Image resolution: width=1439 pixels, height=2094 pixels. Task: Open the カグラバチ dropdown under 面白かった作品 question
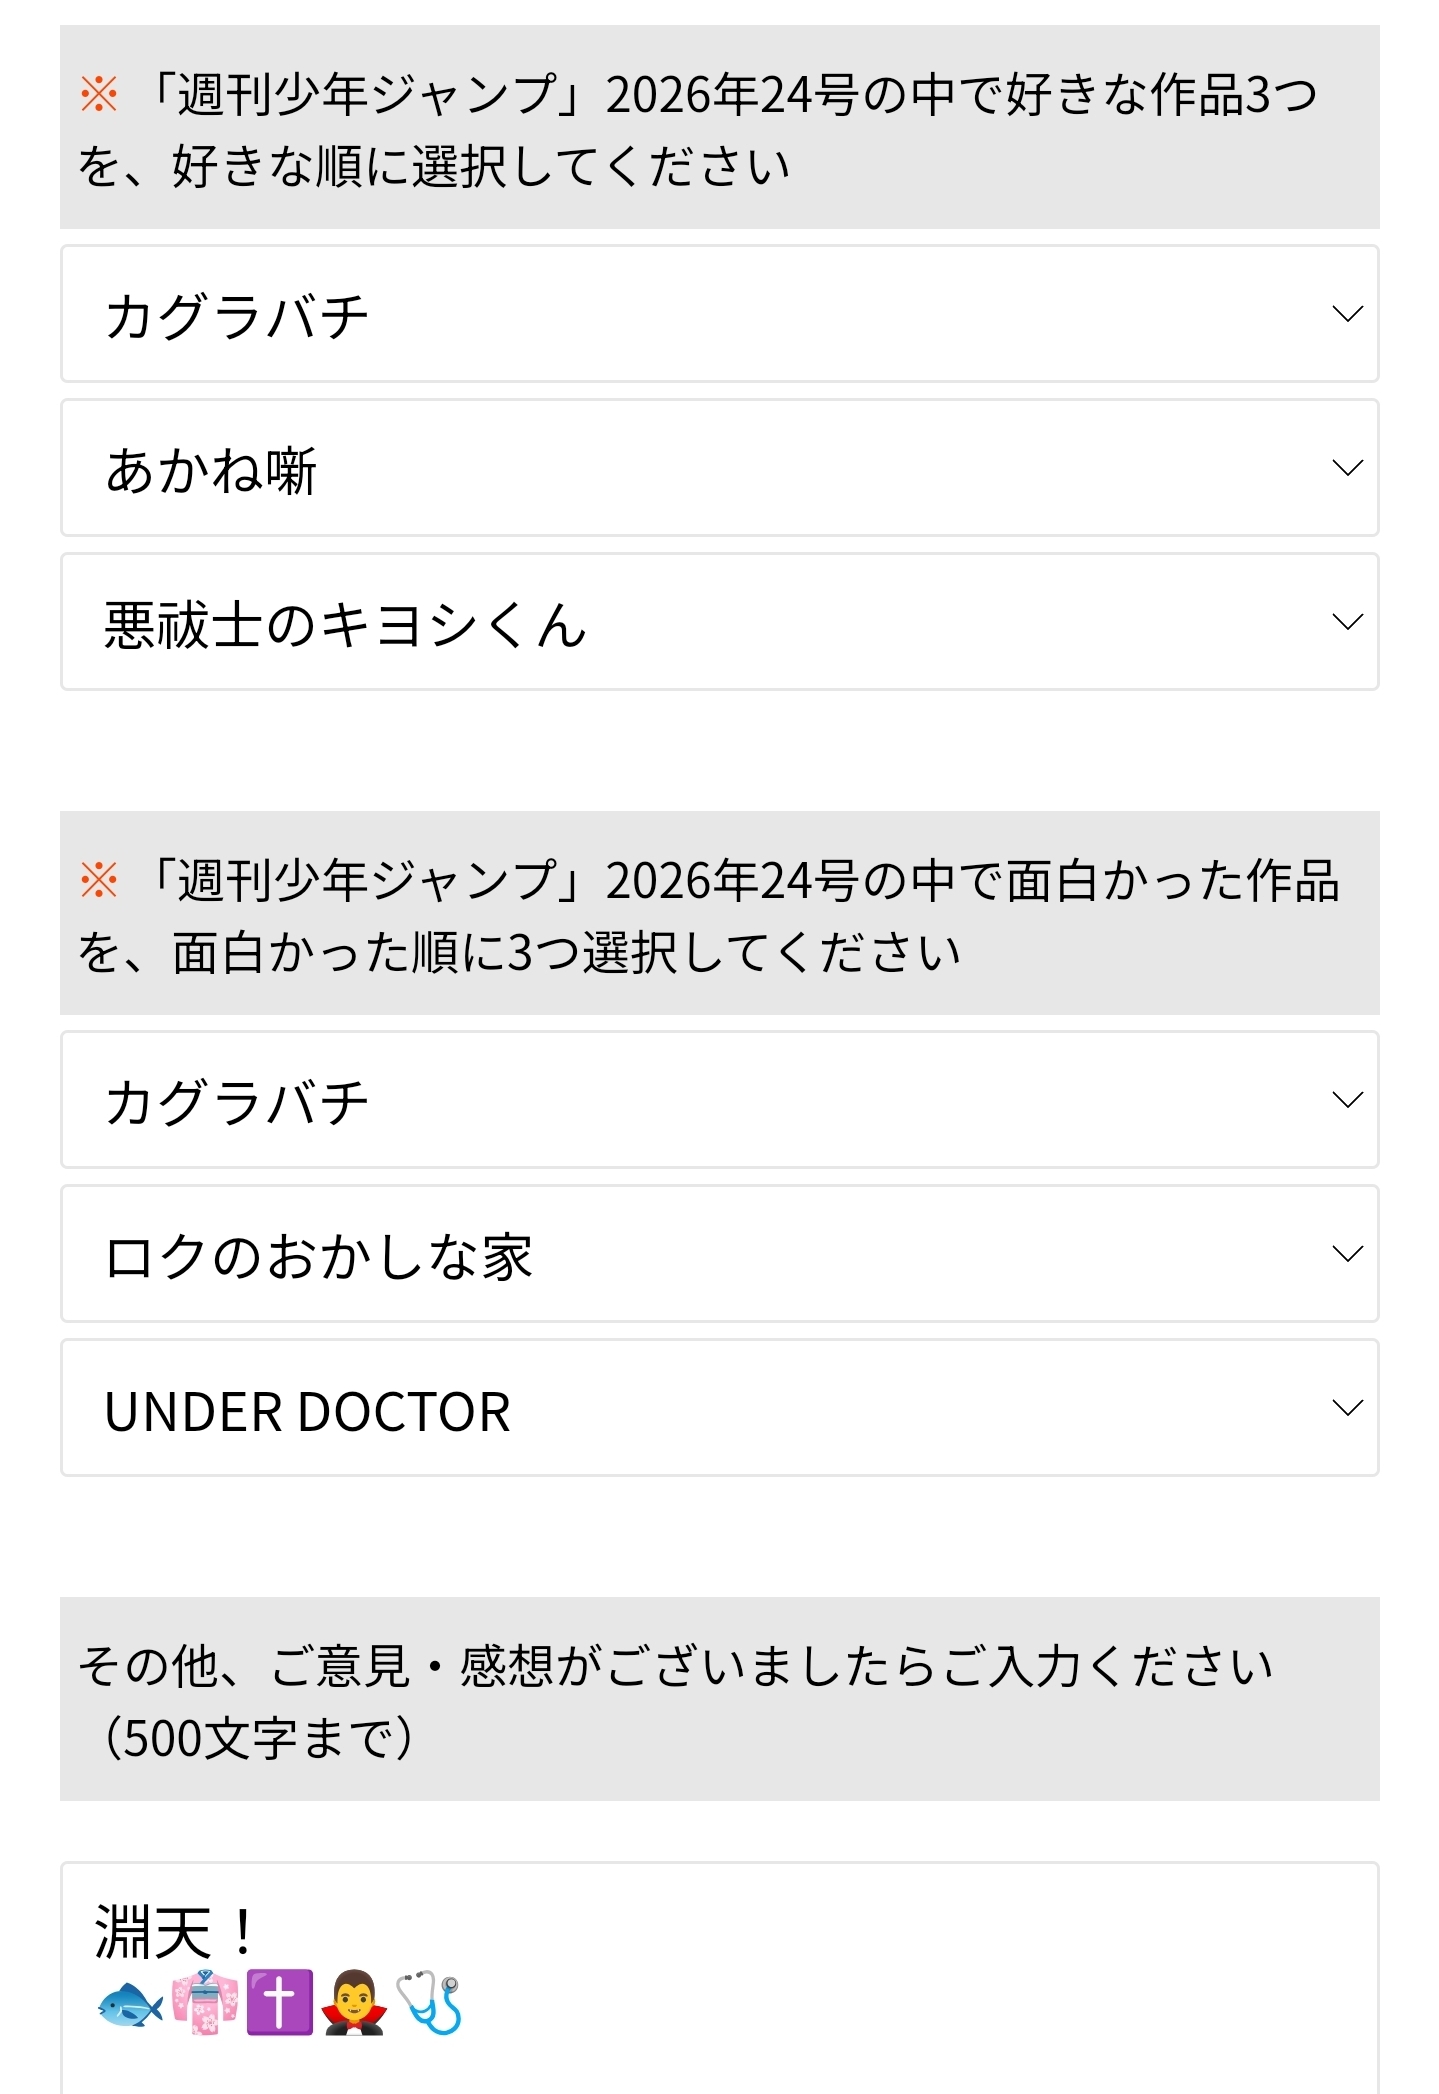[719, 1100]
